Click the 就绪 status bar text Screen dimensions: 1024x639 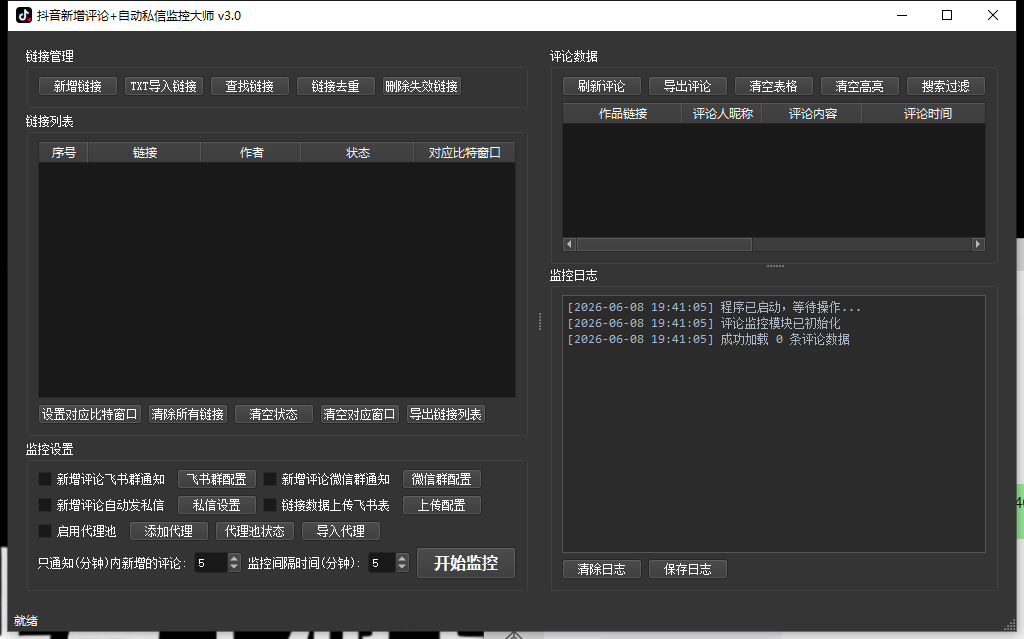pyautogui.click(x=26, y=621)
